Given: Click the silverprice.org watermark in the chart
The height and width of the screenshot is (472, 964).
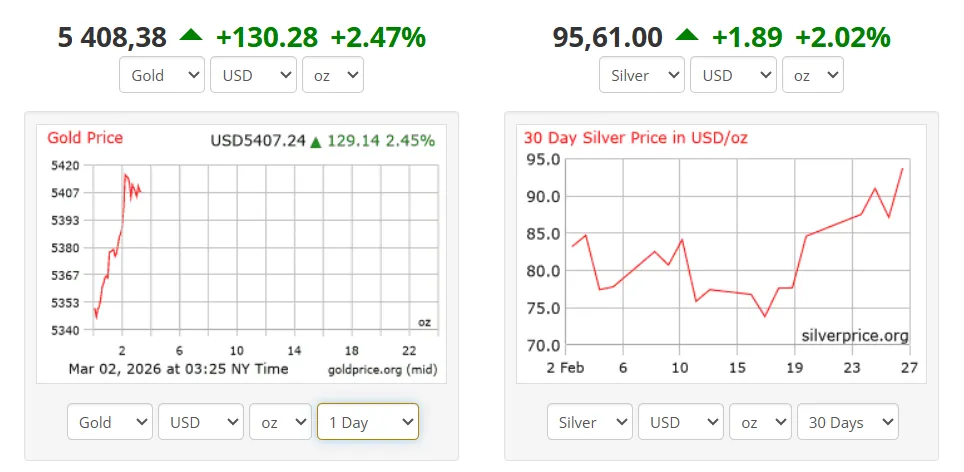Looking at the screenshot, I should tap(855, 336).
